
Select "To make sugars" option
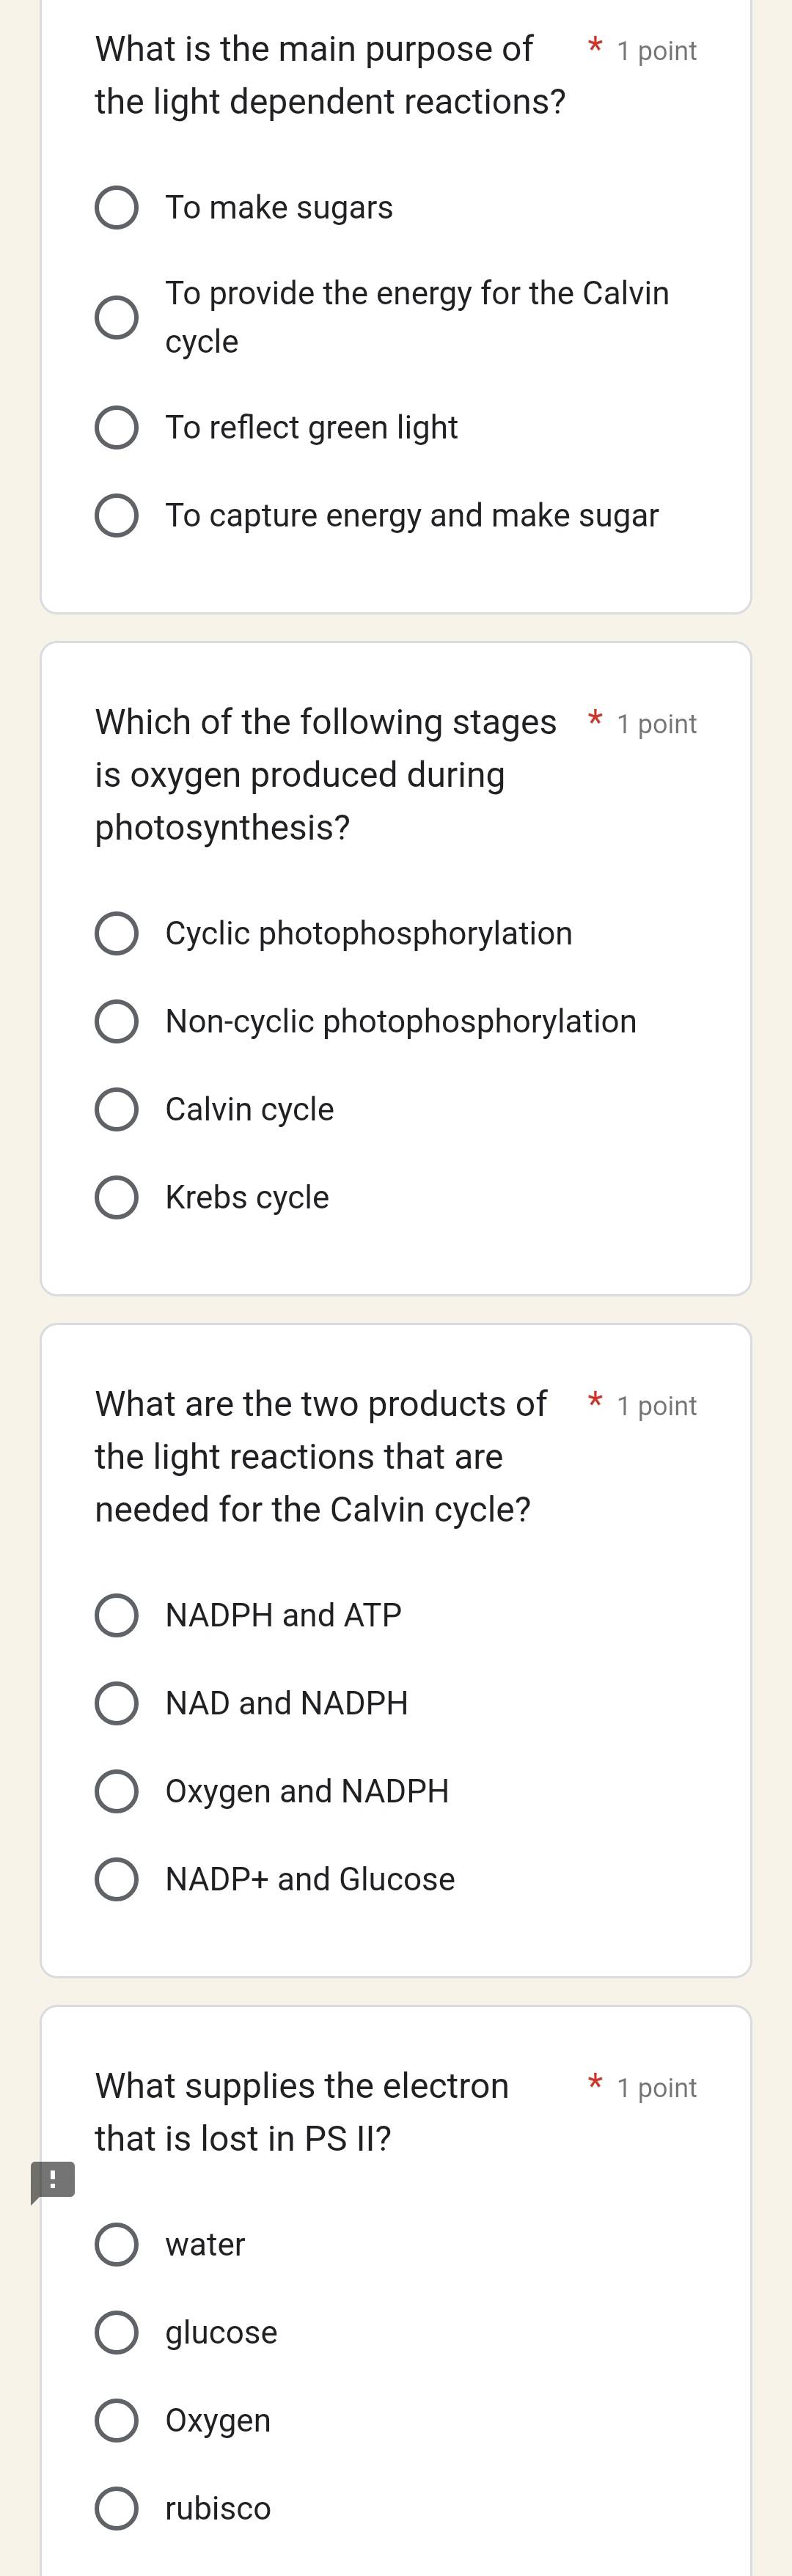pos(117,208)
